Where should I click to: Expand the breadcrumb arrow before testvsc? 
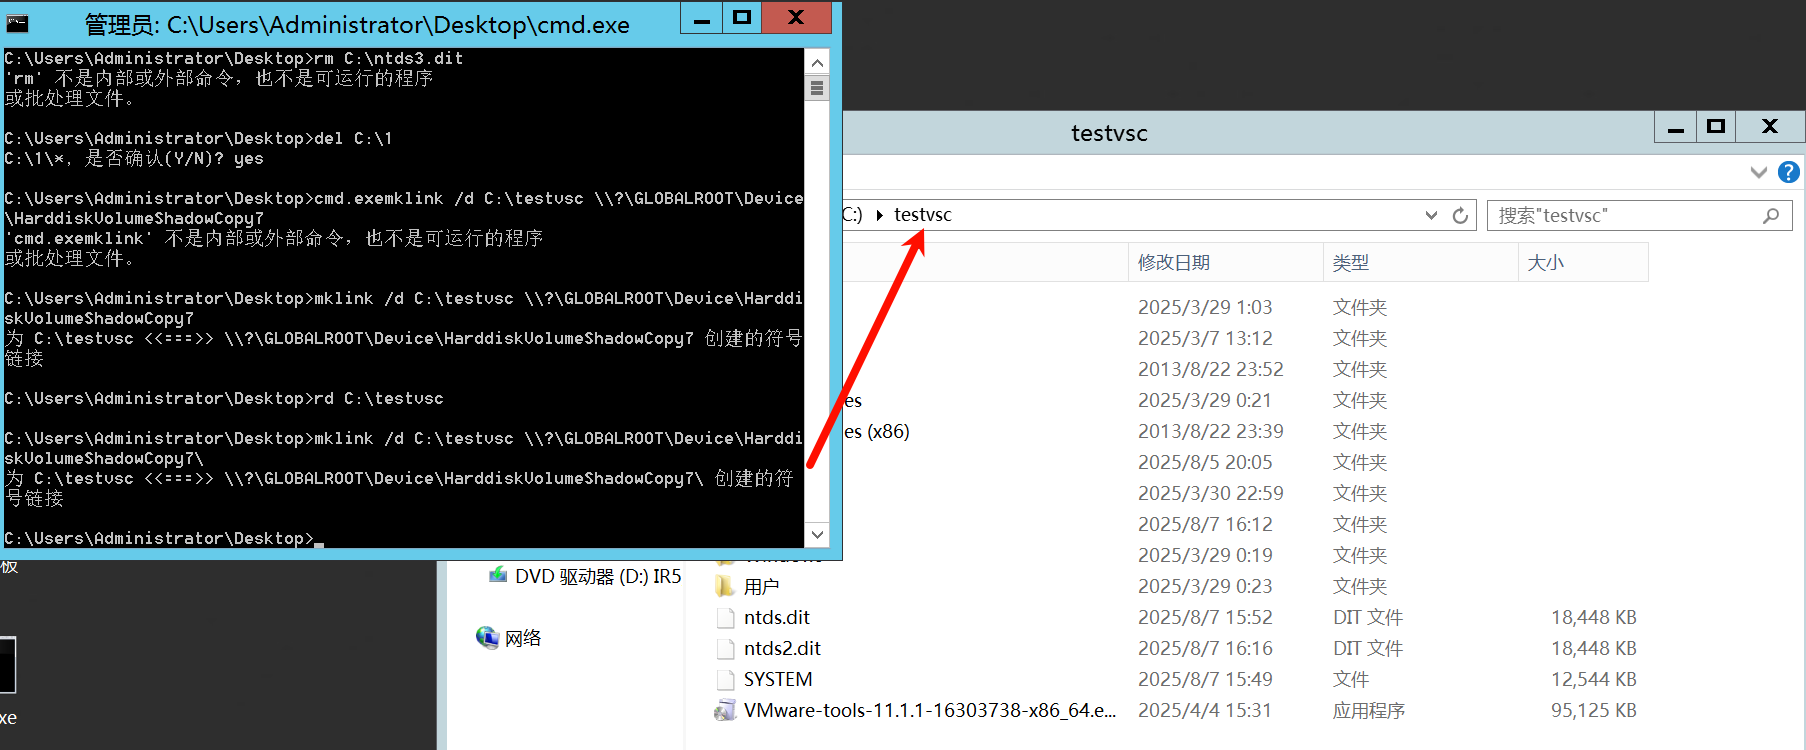coord(879,215)
